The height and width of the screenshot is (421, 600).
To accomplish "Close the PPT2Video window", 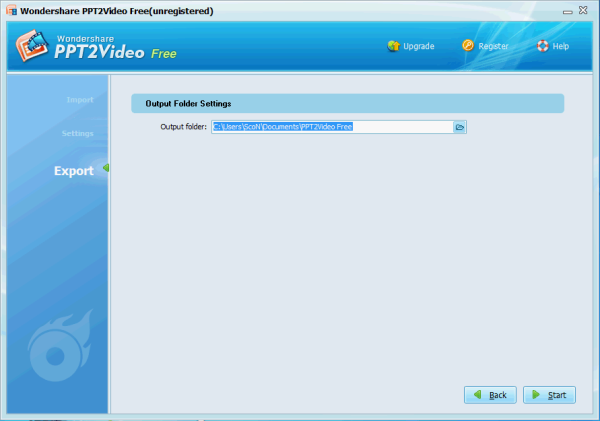I will 583,10.
